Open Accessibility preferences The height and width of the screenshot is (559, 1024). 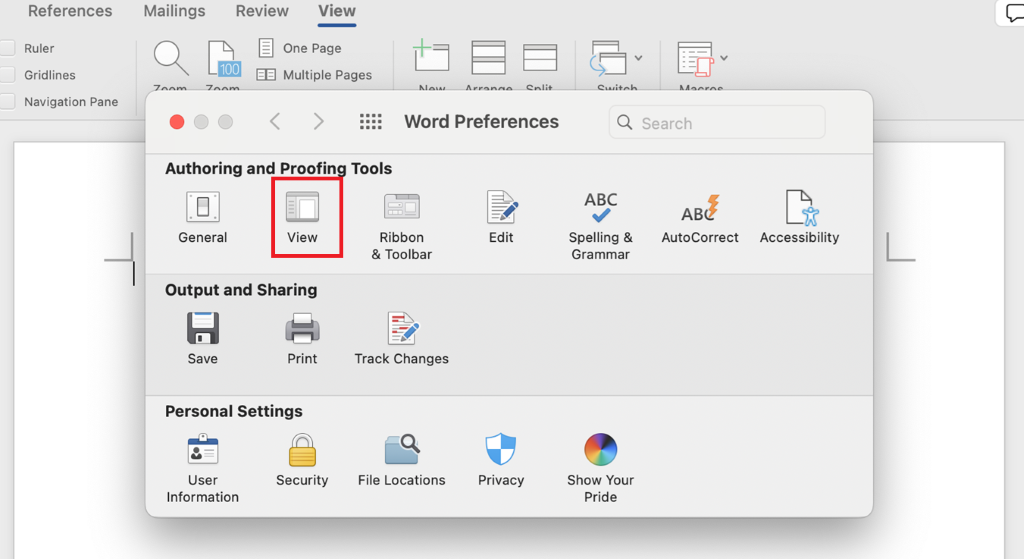(799, 218)
